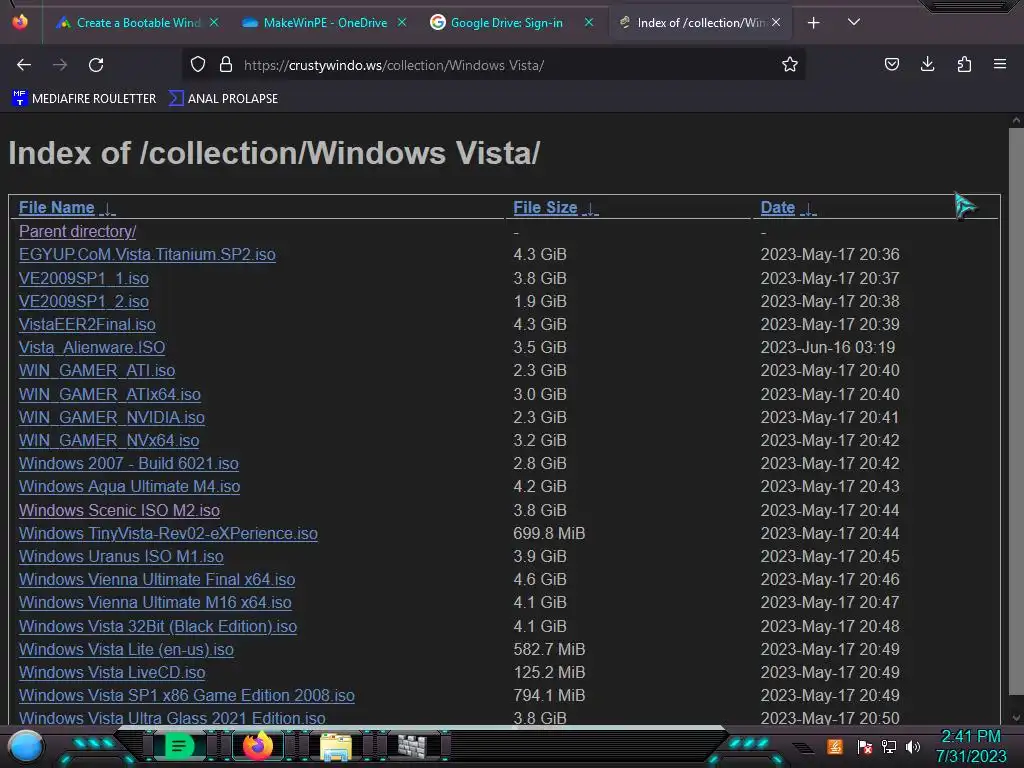Close the Google Drive Sign-in tab
This screenshot has height=768, width=1024.
click(x=588, y=23)
